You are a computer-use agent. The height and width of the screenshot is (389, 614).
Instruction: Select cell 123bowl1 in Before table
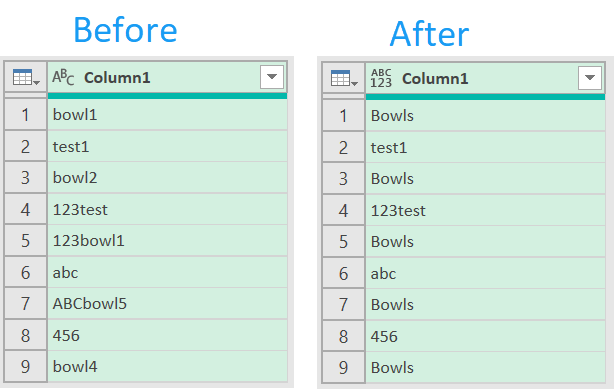[167, 241]
